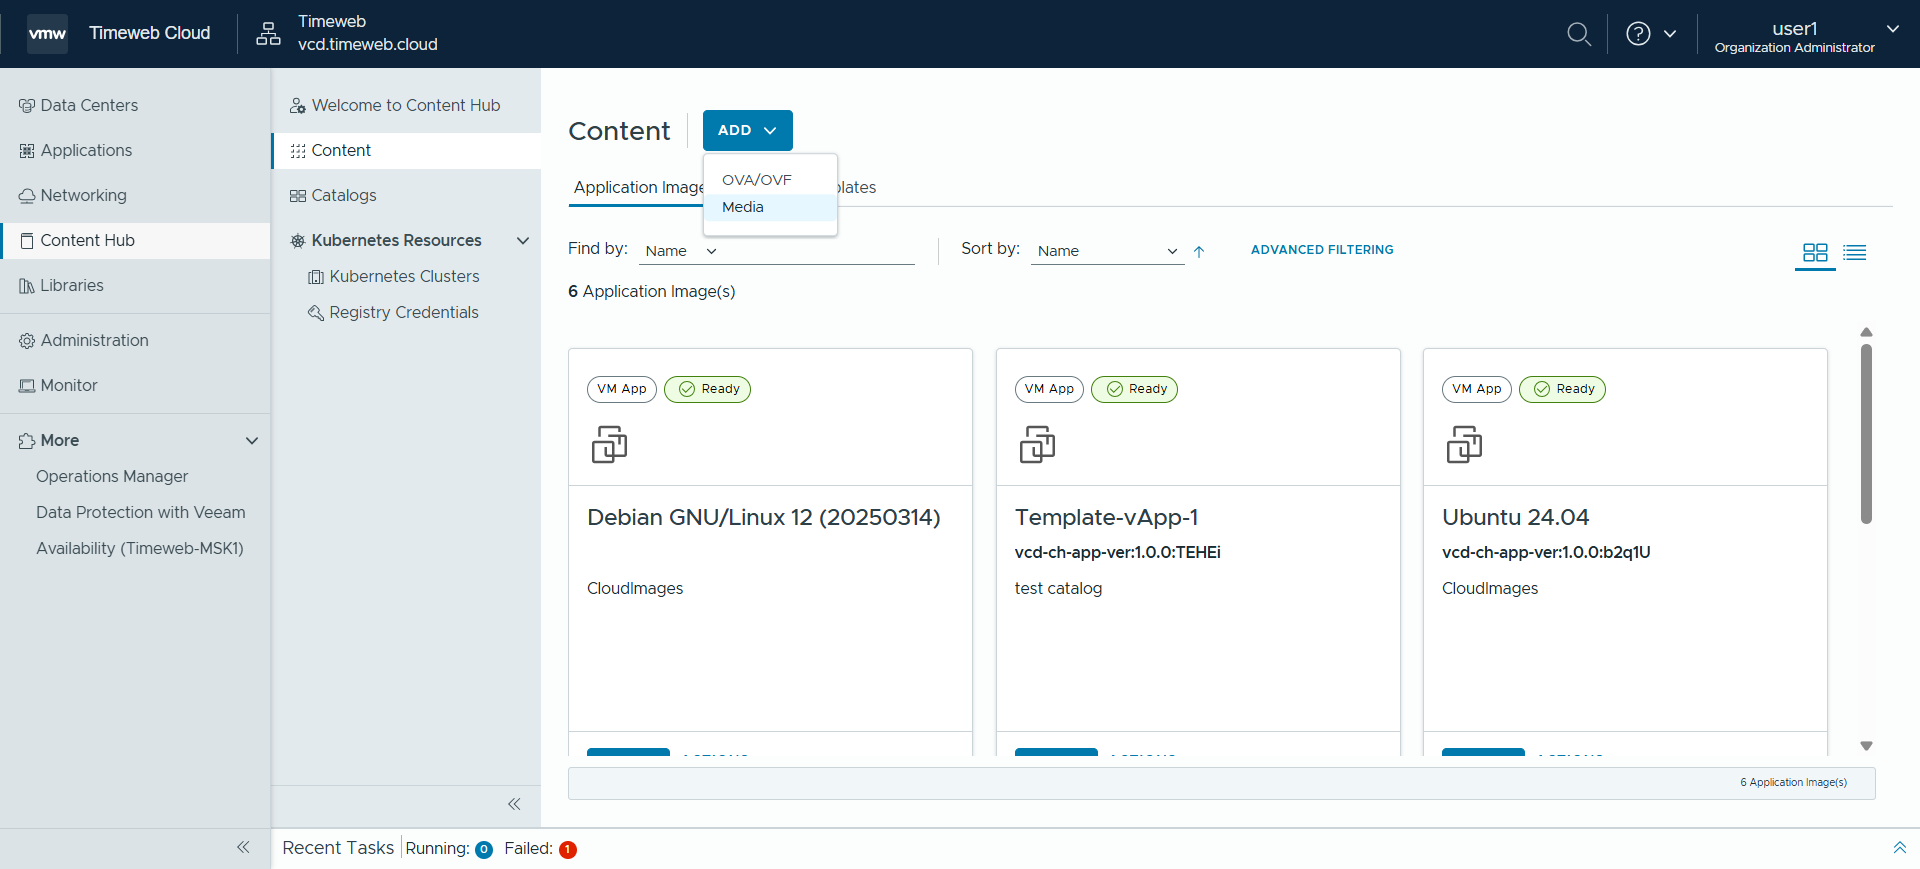Click the vmw logo icon
This screenshot has width=1920, height=869.
click(x=47, y=34)
